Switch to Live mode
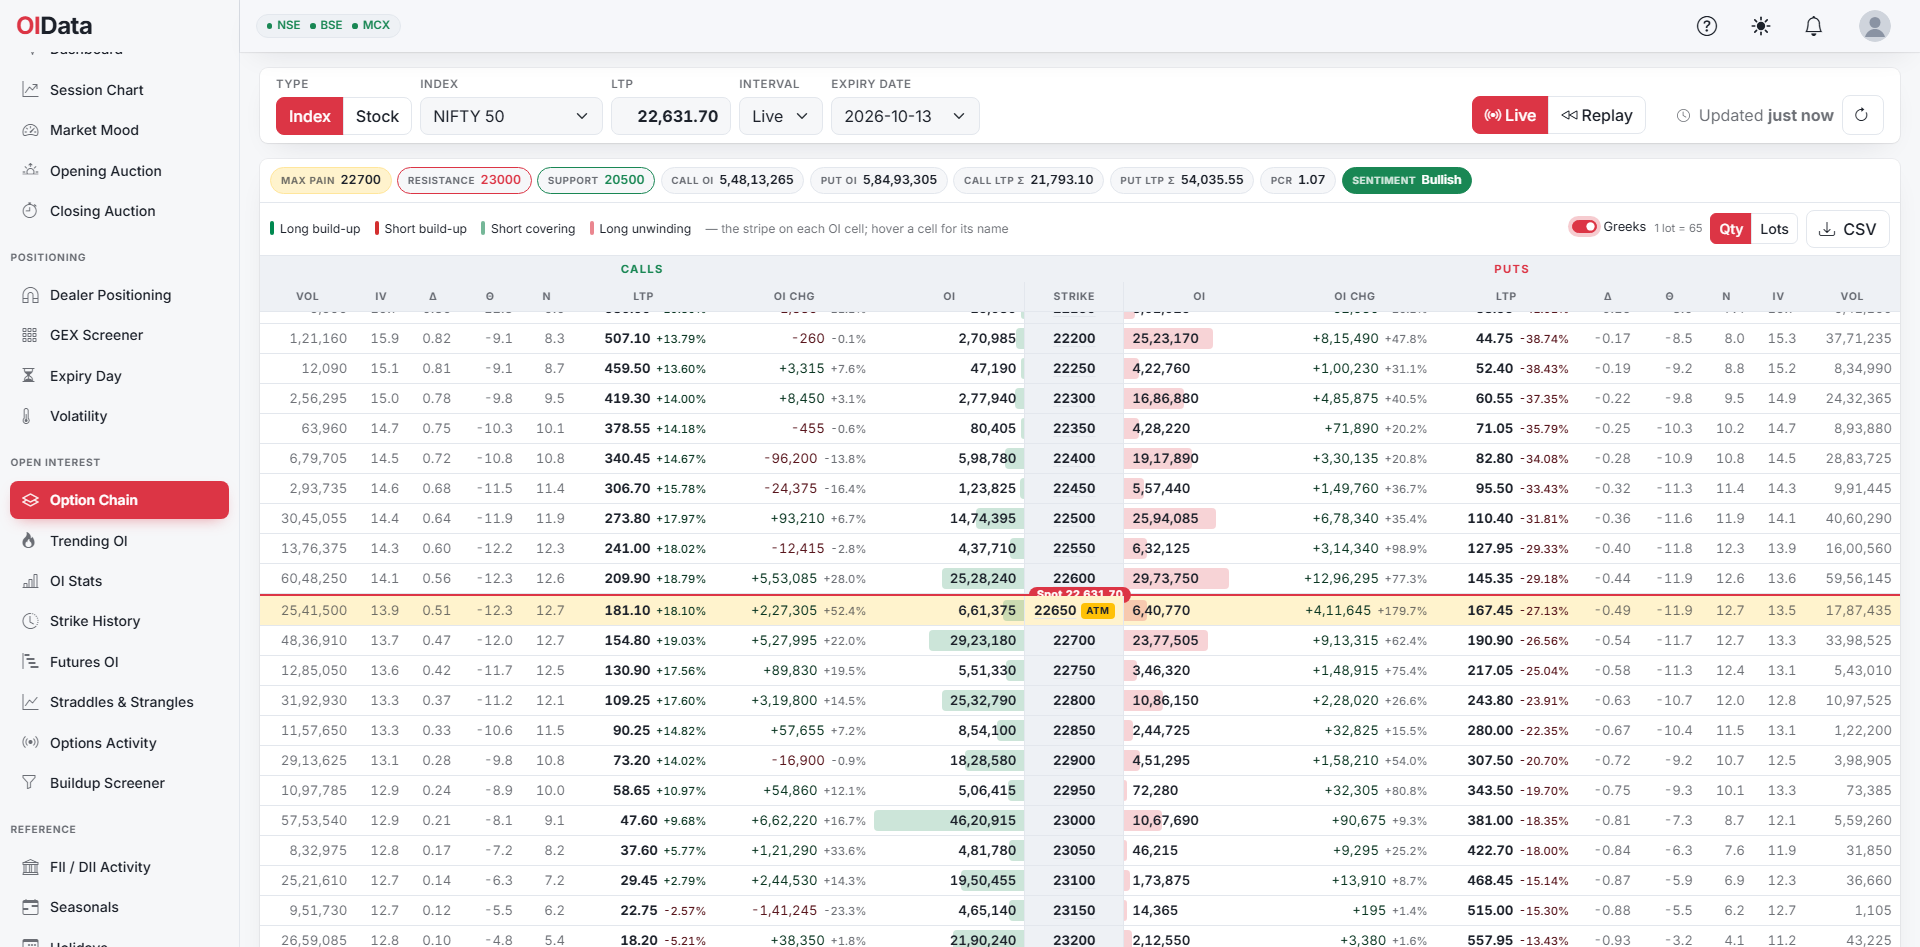 tap(1510, 115)
